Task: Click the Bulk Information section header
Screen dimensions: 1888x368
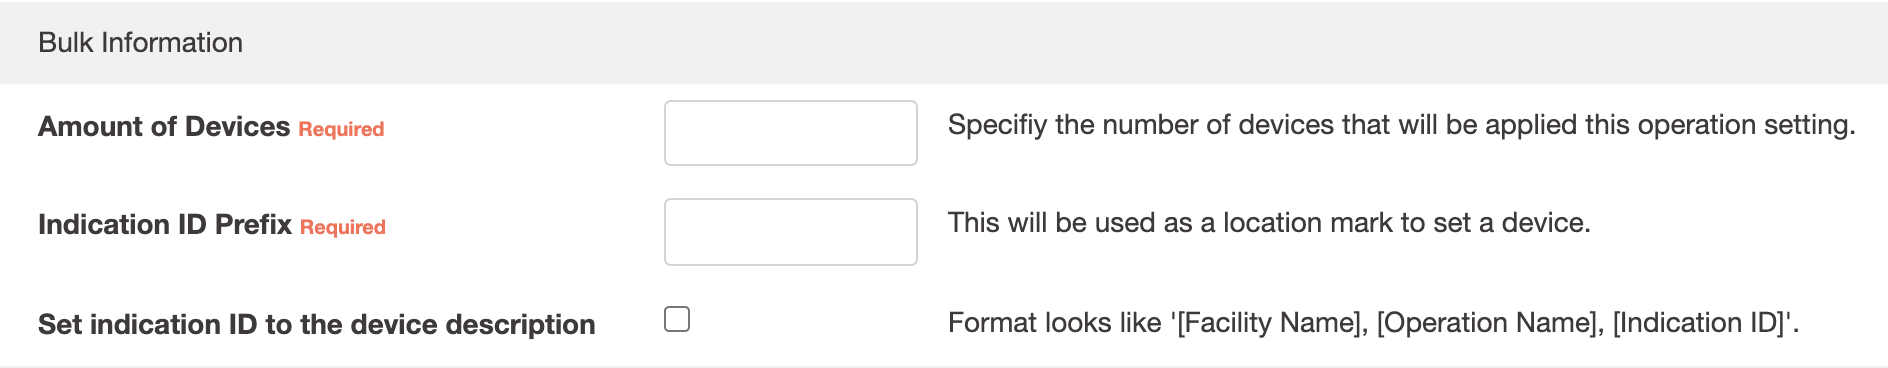Action: coord(140,42)
